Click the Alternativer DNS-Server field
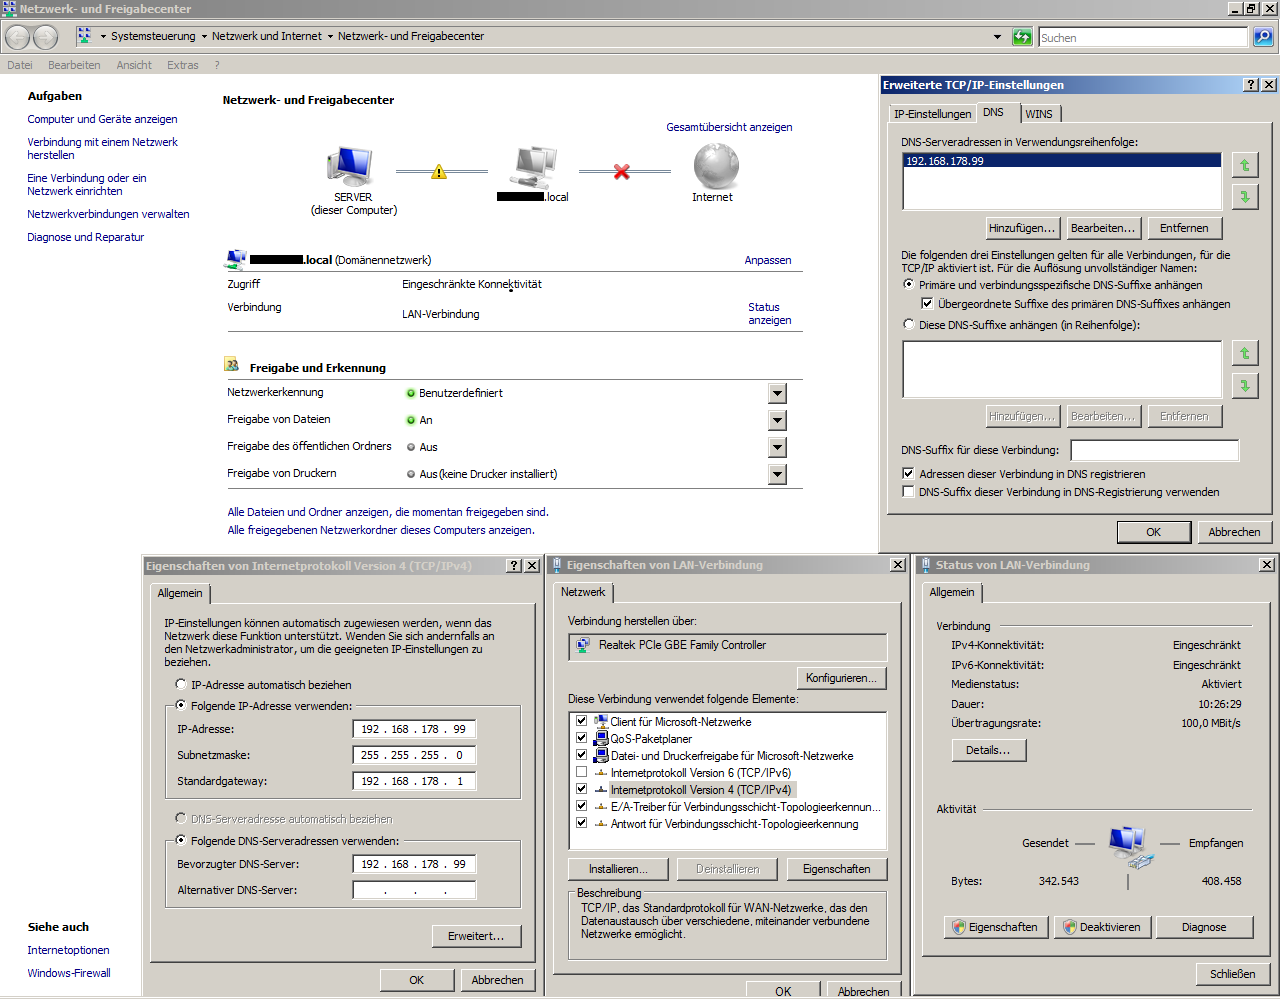The image size is (1280, 999). (x=414, y=890)
